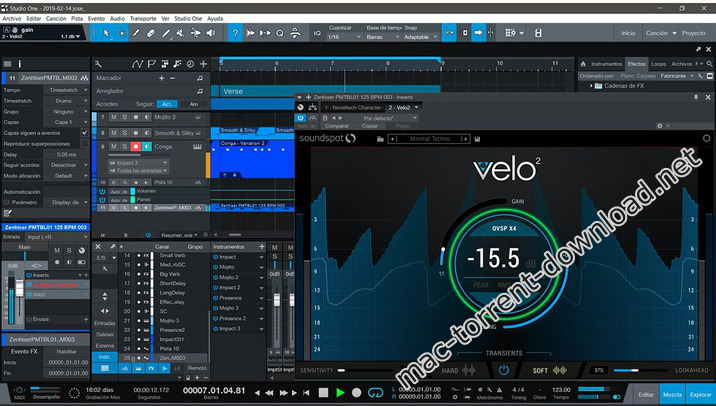Toggle record arm on Conga track
The image size is (716, 406).
tap(136, 147)
